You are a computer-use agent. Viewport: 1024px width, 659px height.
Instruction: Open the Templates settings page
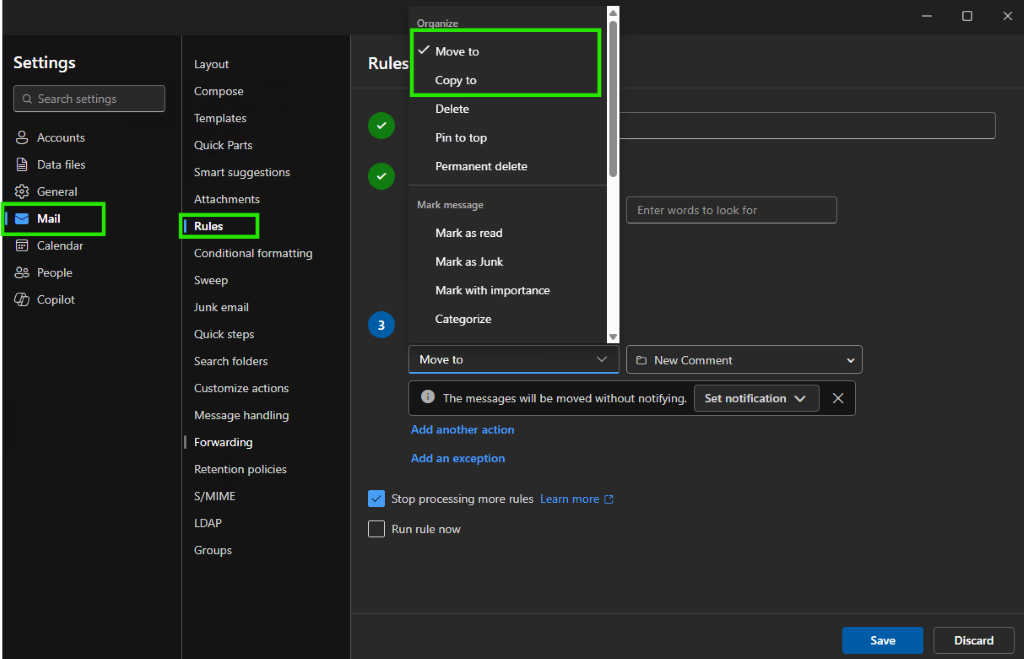click(x=220, y=118)
